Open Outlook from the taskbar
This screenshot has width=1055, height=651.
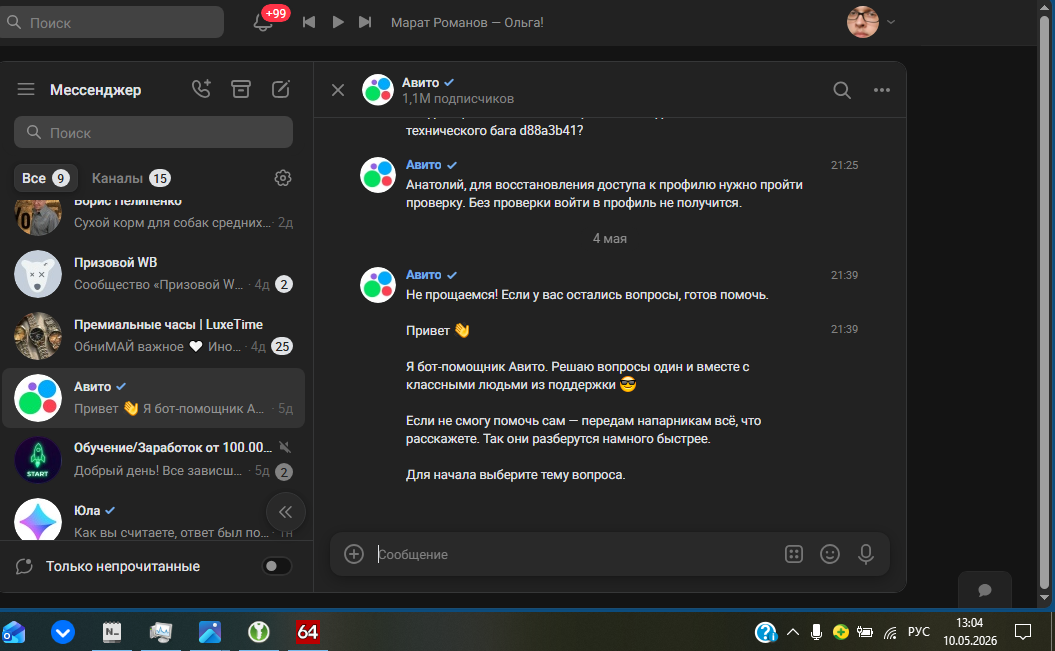(14, 632)
